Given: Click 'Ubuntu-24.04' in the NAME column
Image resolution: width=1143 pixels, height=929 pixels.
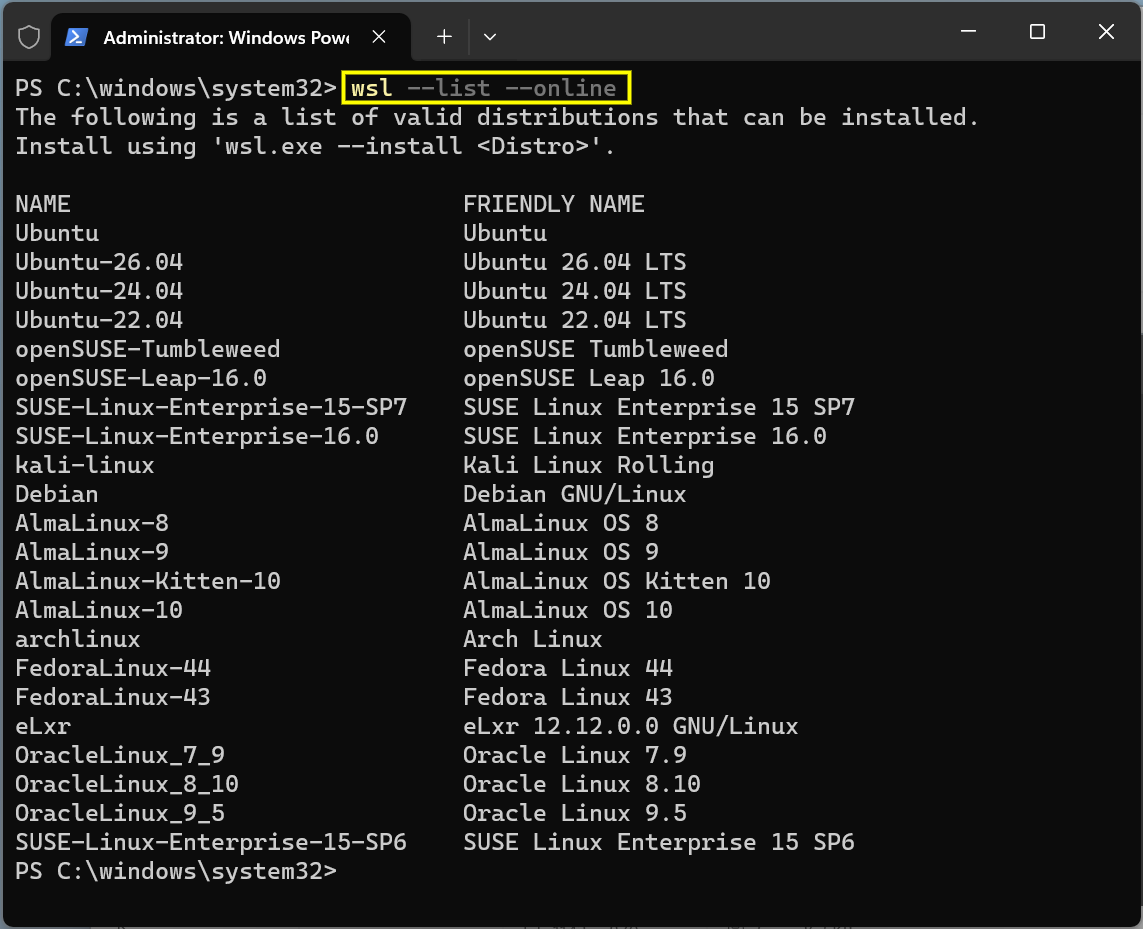Looking at the screenshot, I should pyautogui.click(x=99, y=291).
